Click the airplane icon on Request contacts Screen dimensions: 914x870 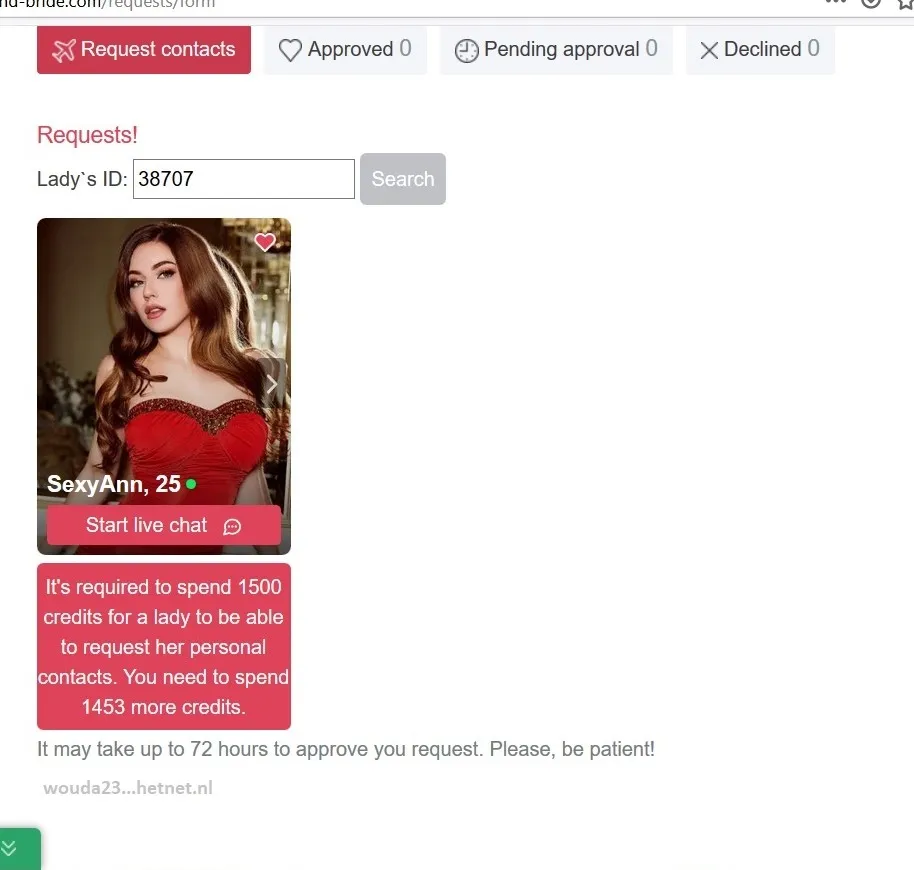pyautogui.click(x=64, y=50)
